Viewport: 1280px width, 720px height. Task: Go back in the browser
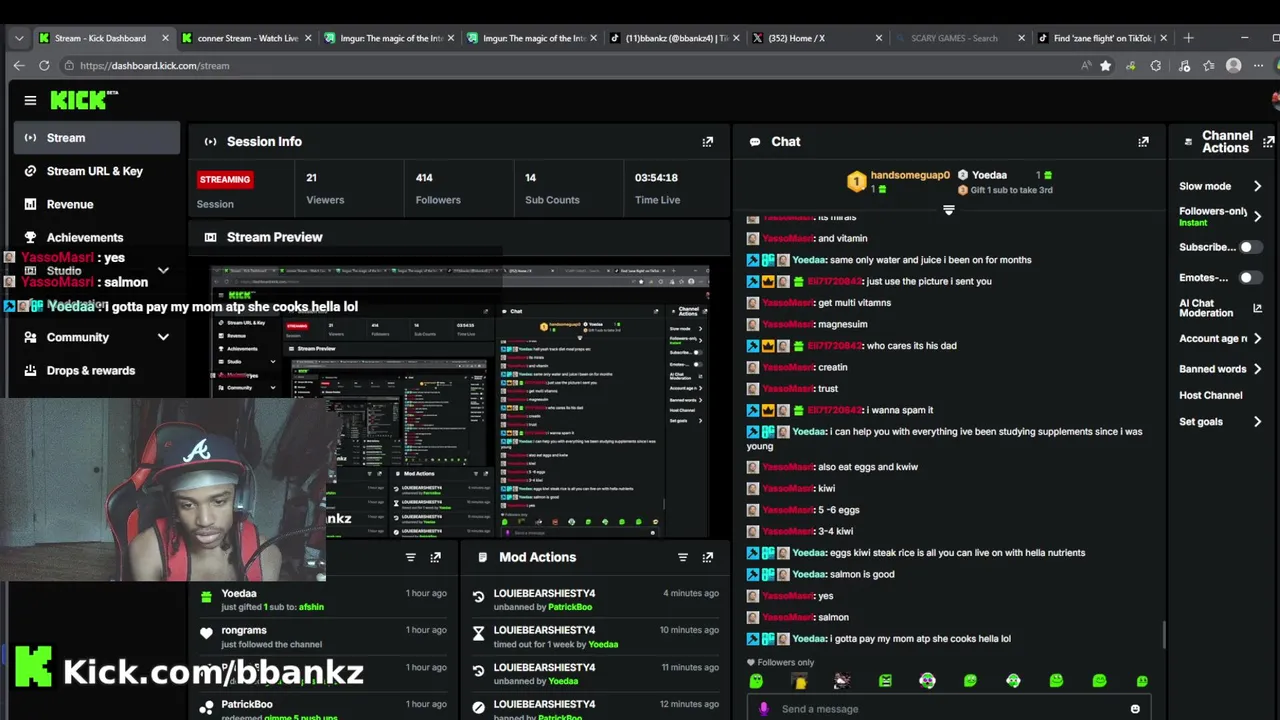pyautogui.click(x=18, y=65)
